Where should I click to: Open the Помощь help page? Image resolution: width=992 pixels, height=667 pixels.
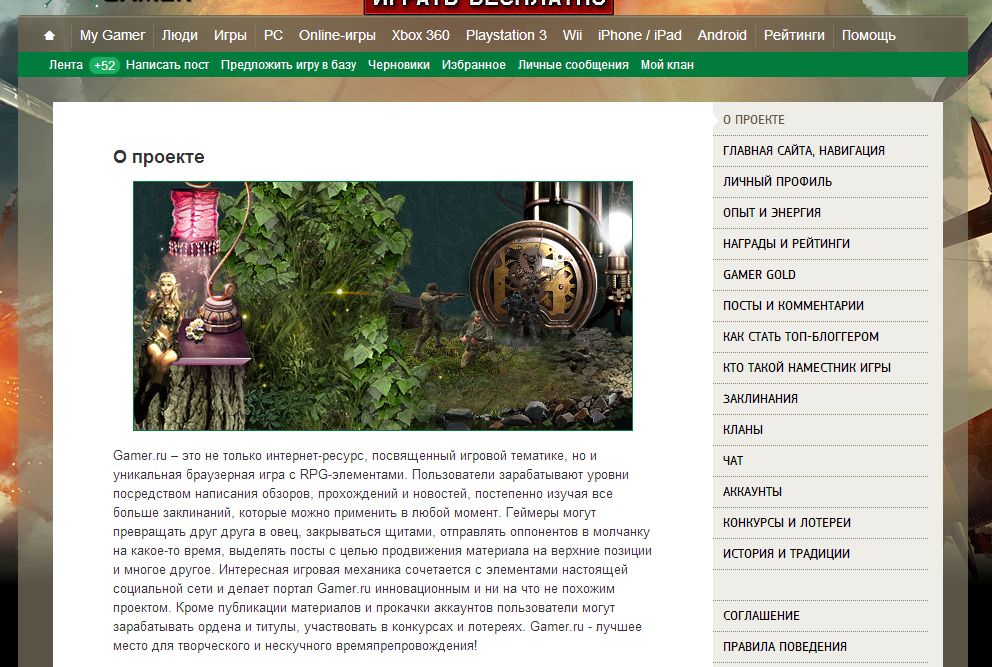click(x=869, y=35)
